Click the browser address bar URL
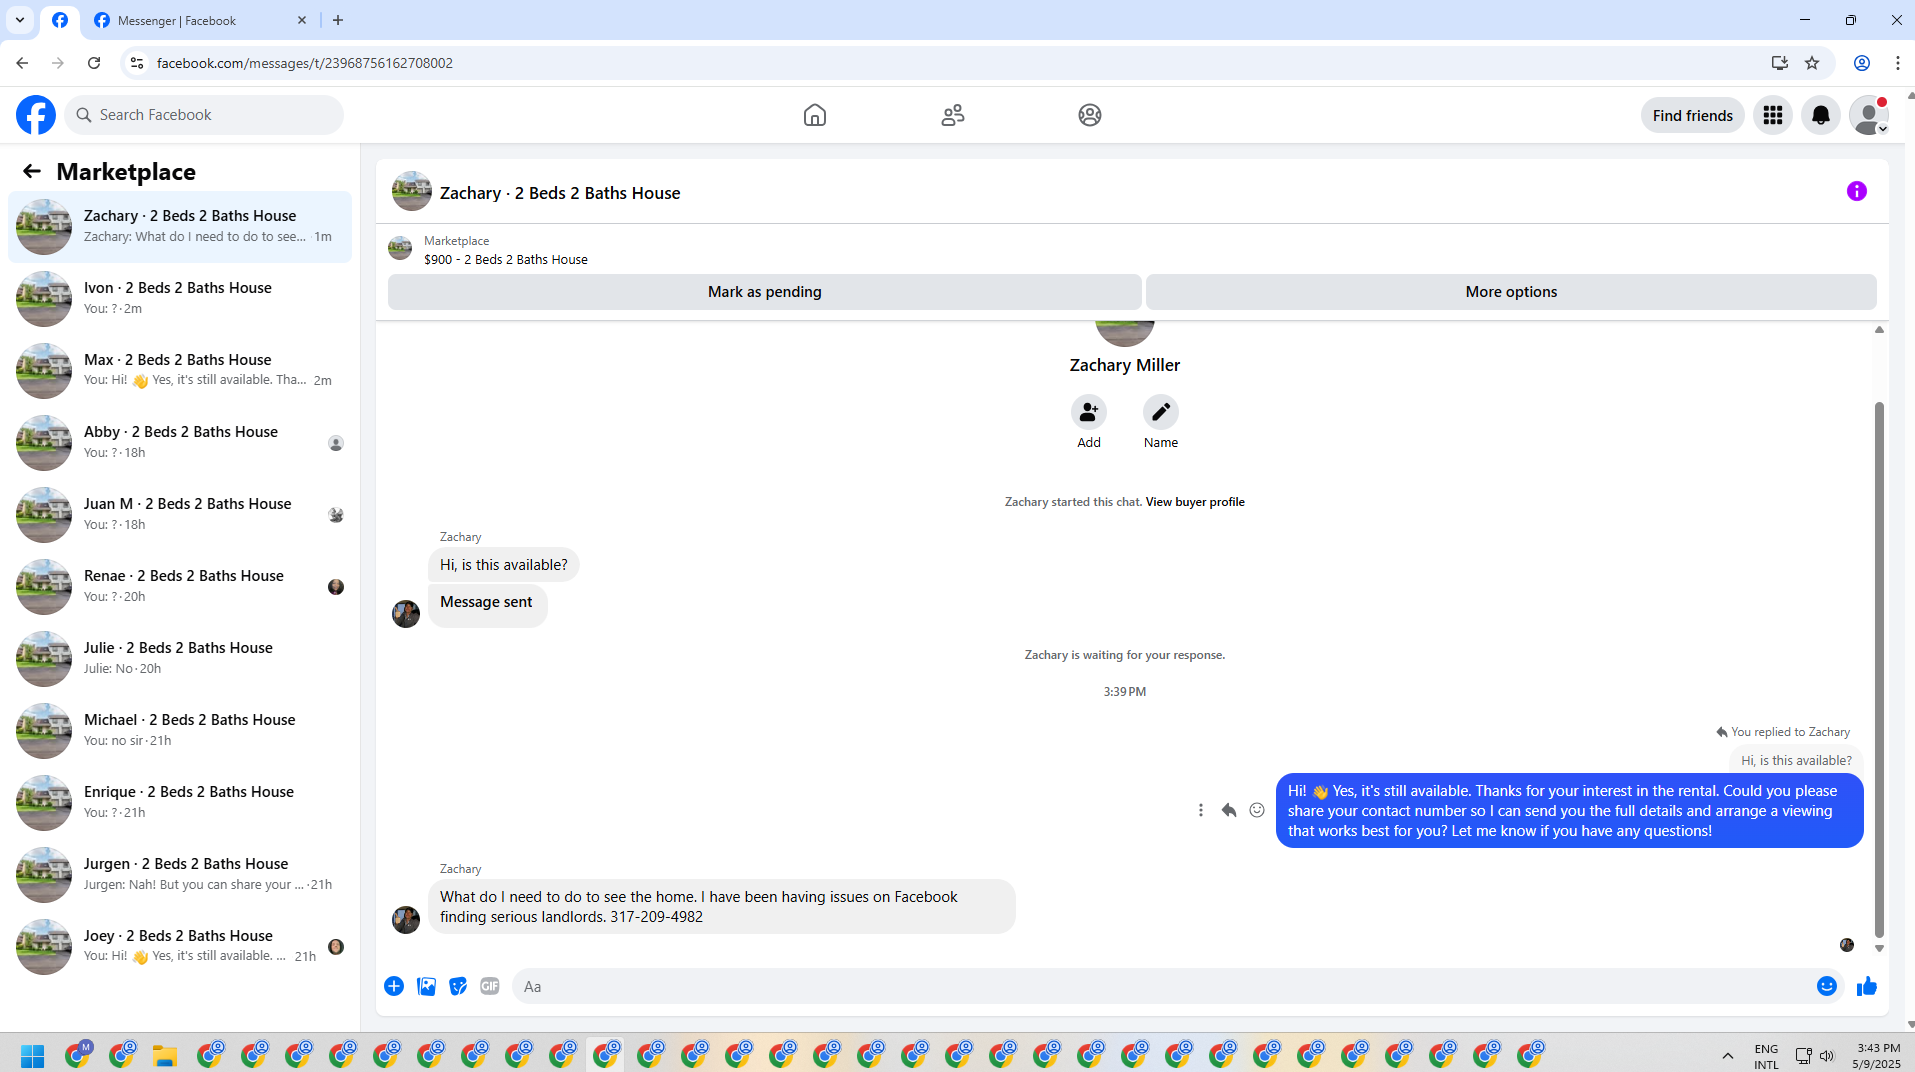This screenshot has width=1915, height=1072. point(305,63)
